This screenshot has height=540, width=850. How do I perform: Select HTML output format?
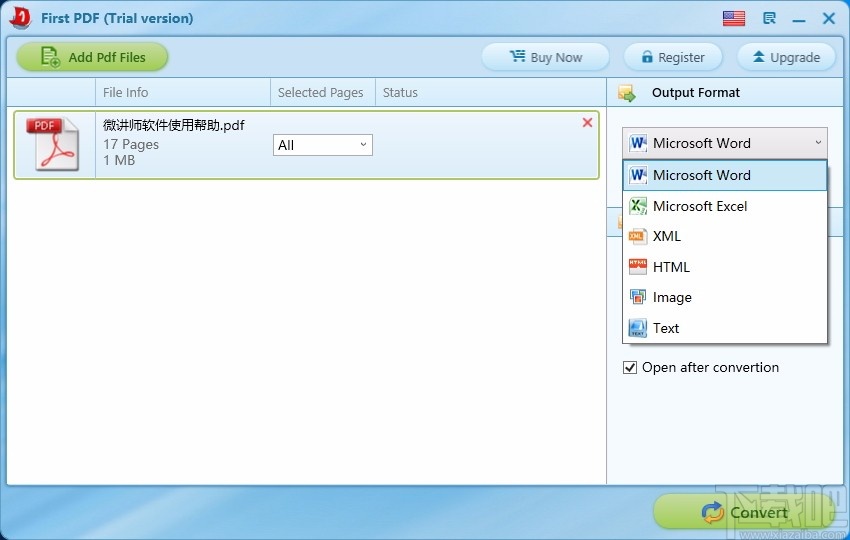pyautogui.click(x=725, y=267)
